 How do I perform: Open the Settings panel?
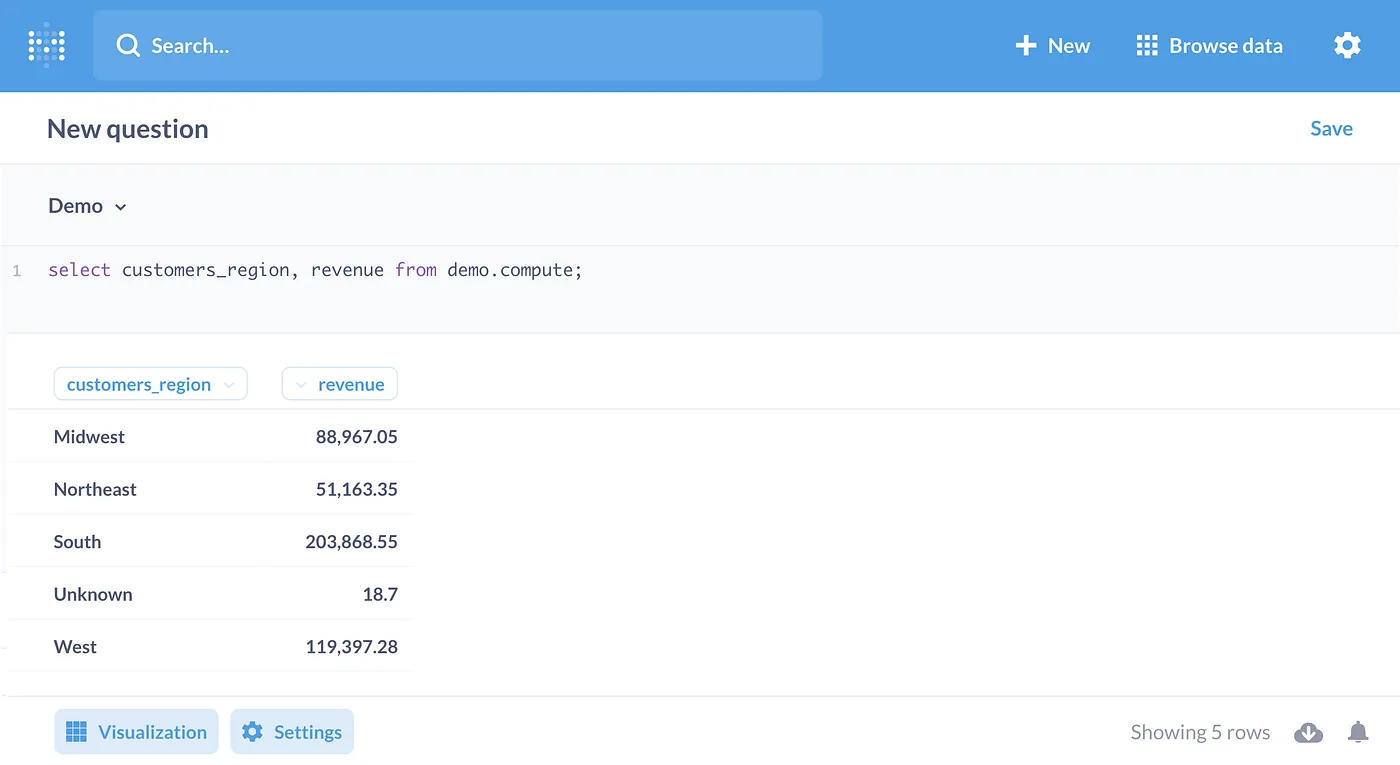291,731
